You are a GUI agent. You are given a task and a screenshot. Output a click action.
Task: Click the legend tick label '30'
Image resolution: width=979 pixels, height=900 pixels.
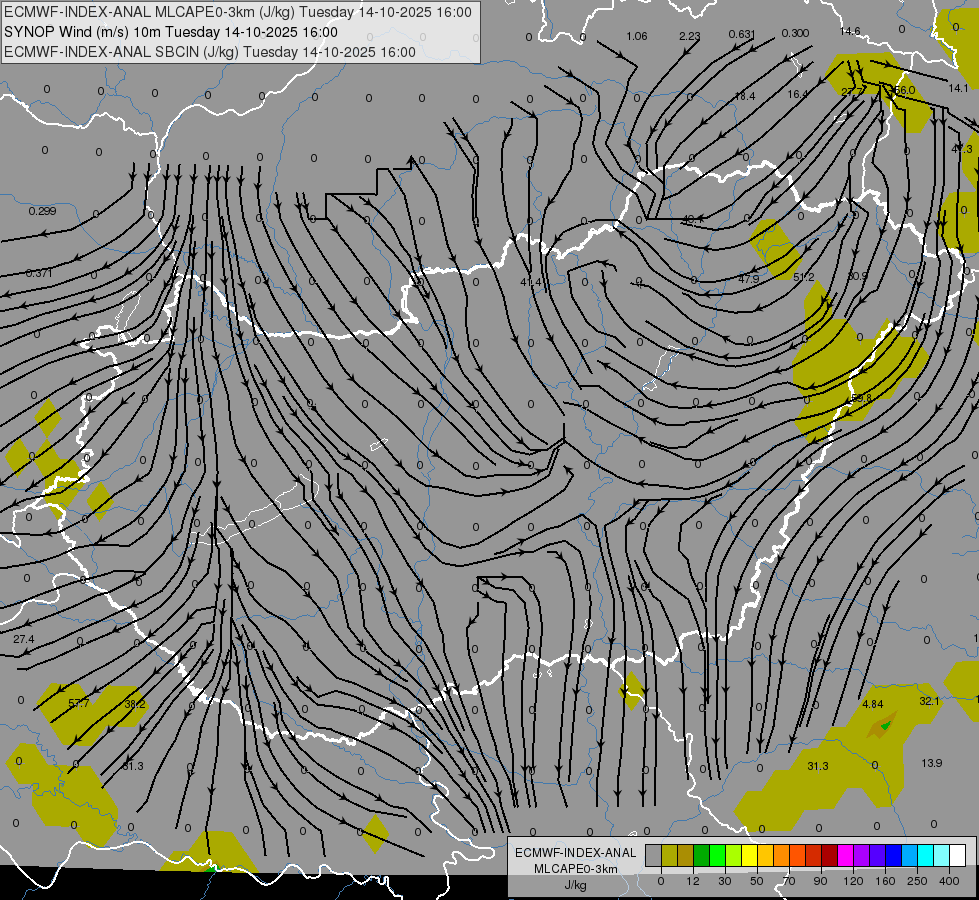click(x=724, y=881)
